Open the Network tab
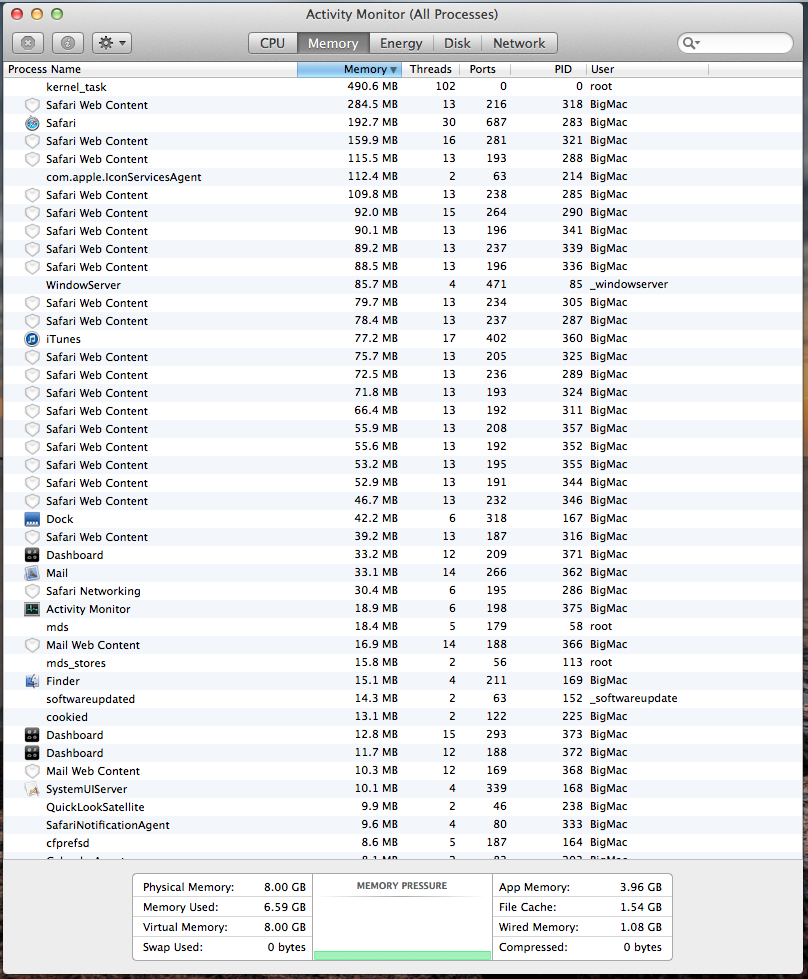This screenshot has height=979, width=808. coord(519,43)
